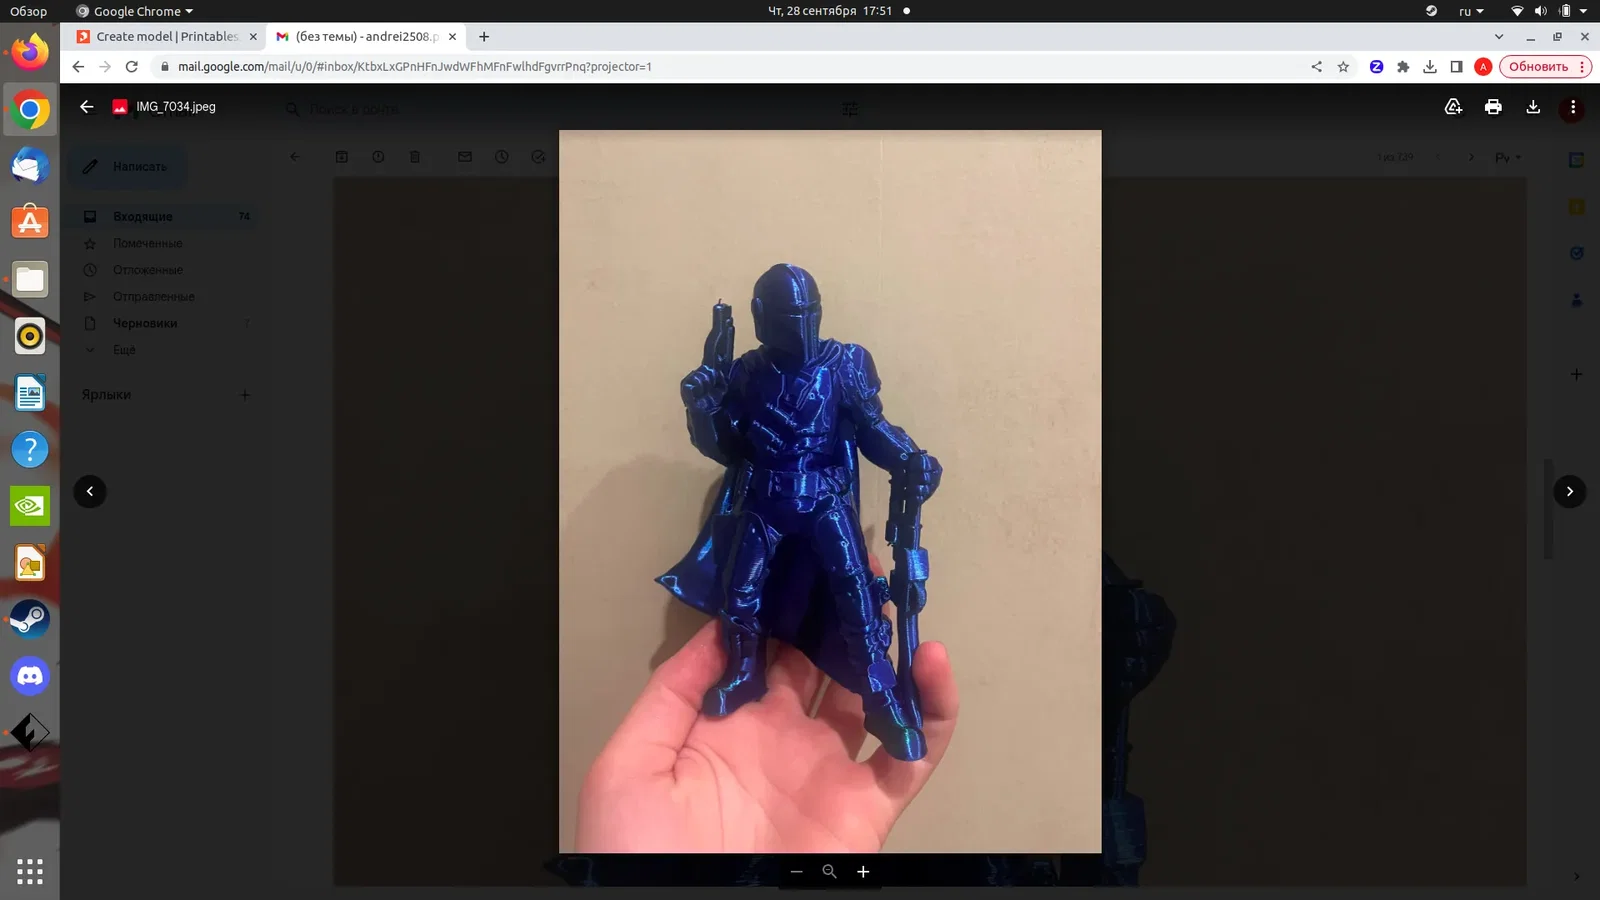Launch Rhythmbox from the dock

click(x=30, y=336)
